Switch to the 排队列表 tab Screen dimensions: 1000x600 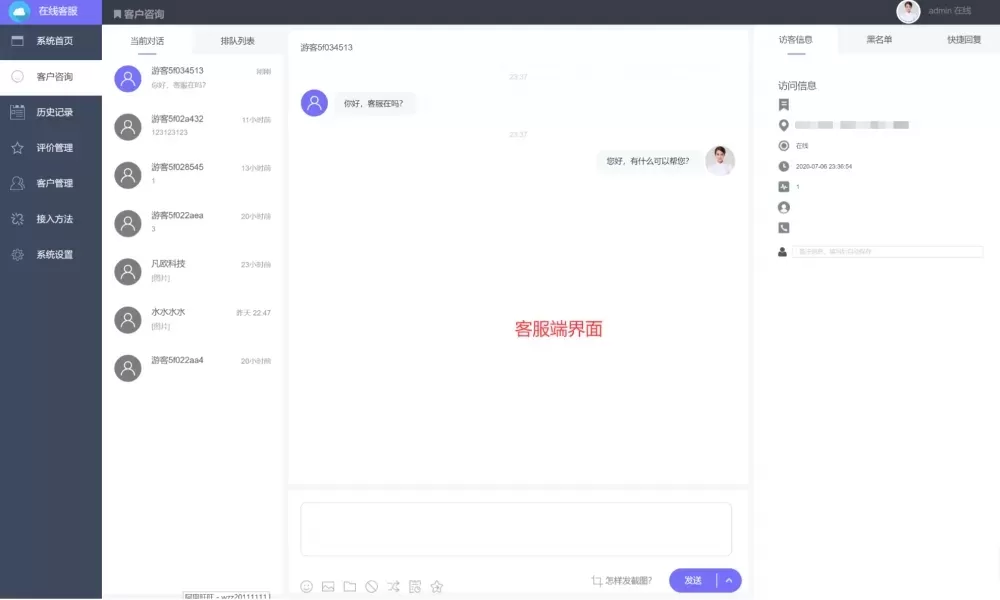coord(238,41)
